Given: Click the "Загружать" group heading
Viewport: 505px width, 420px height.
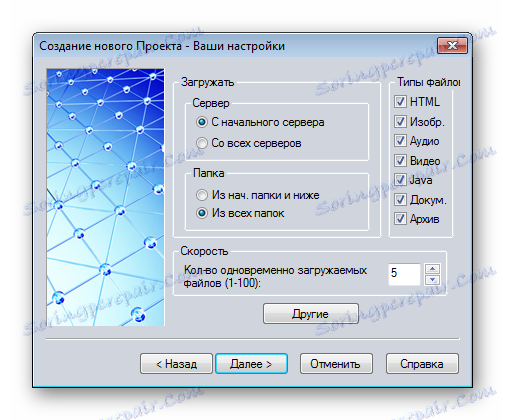Looking at the screenshot, I should click(x=207, y=82).
